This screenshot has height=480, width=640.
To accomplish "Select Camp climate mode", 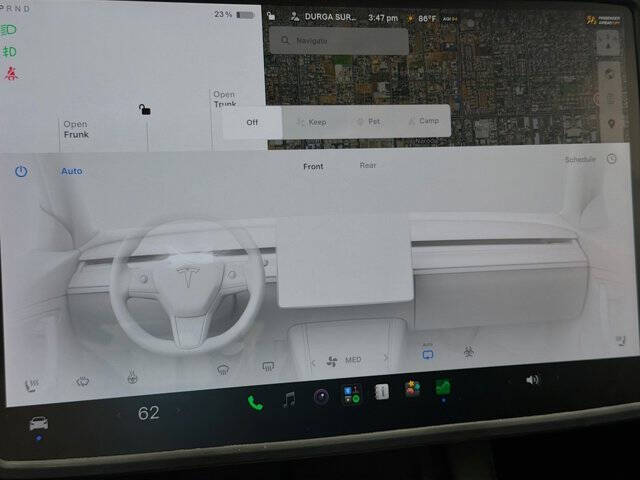I will tap(424, 121).
